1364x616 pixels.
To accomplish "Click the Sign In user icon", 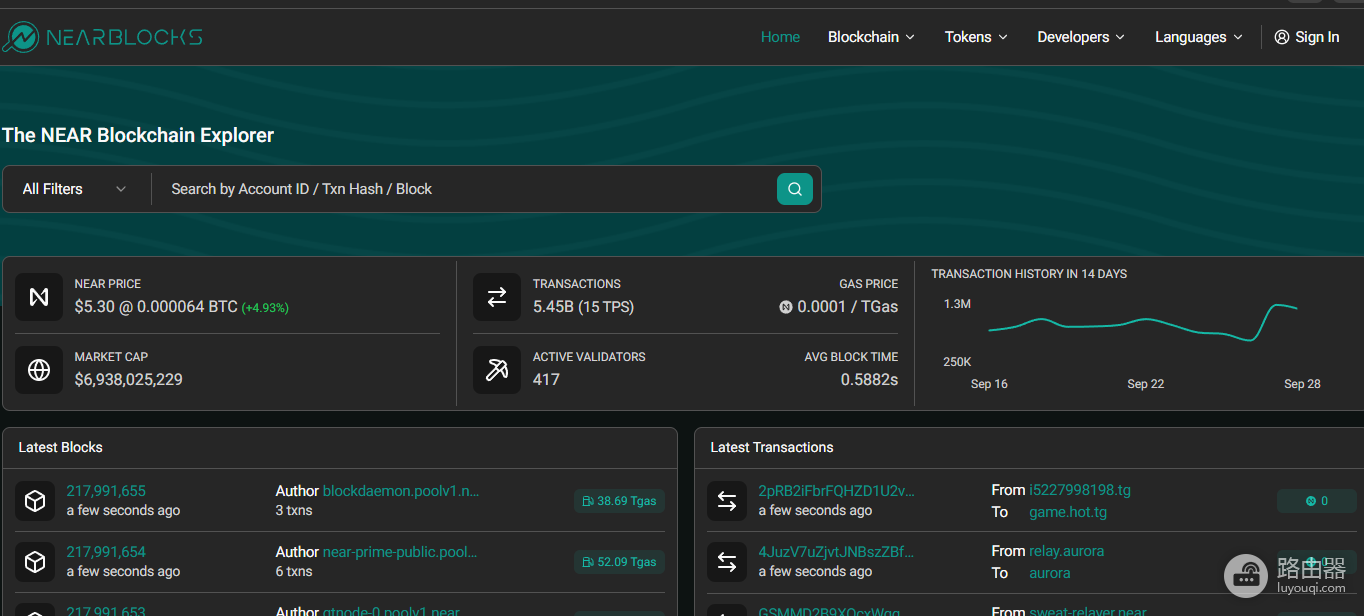I will 1282,37.
